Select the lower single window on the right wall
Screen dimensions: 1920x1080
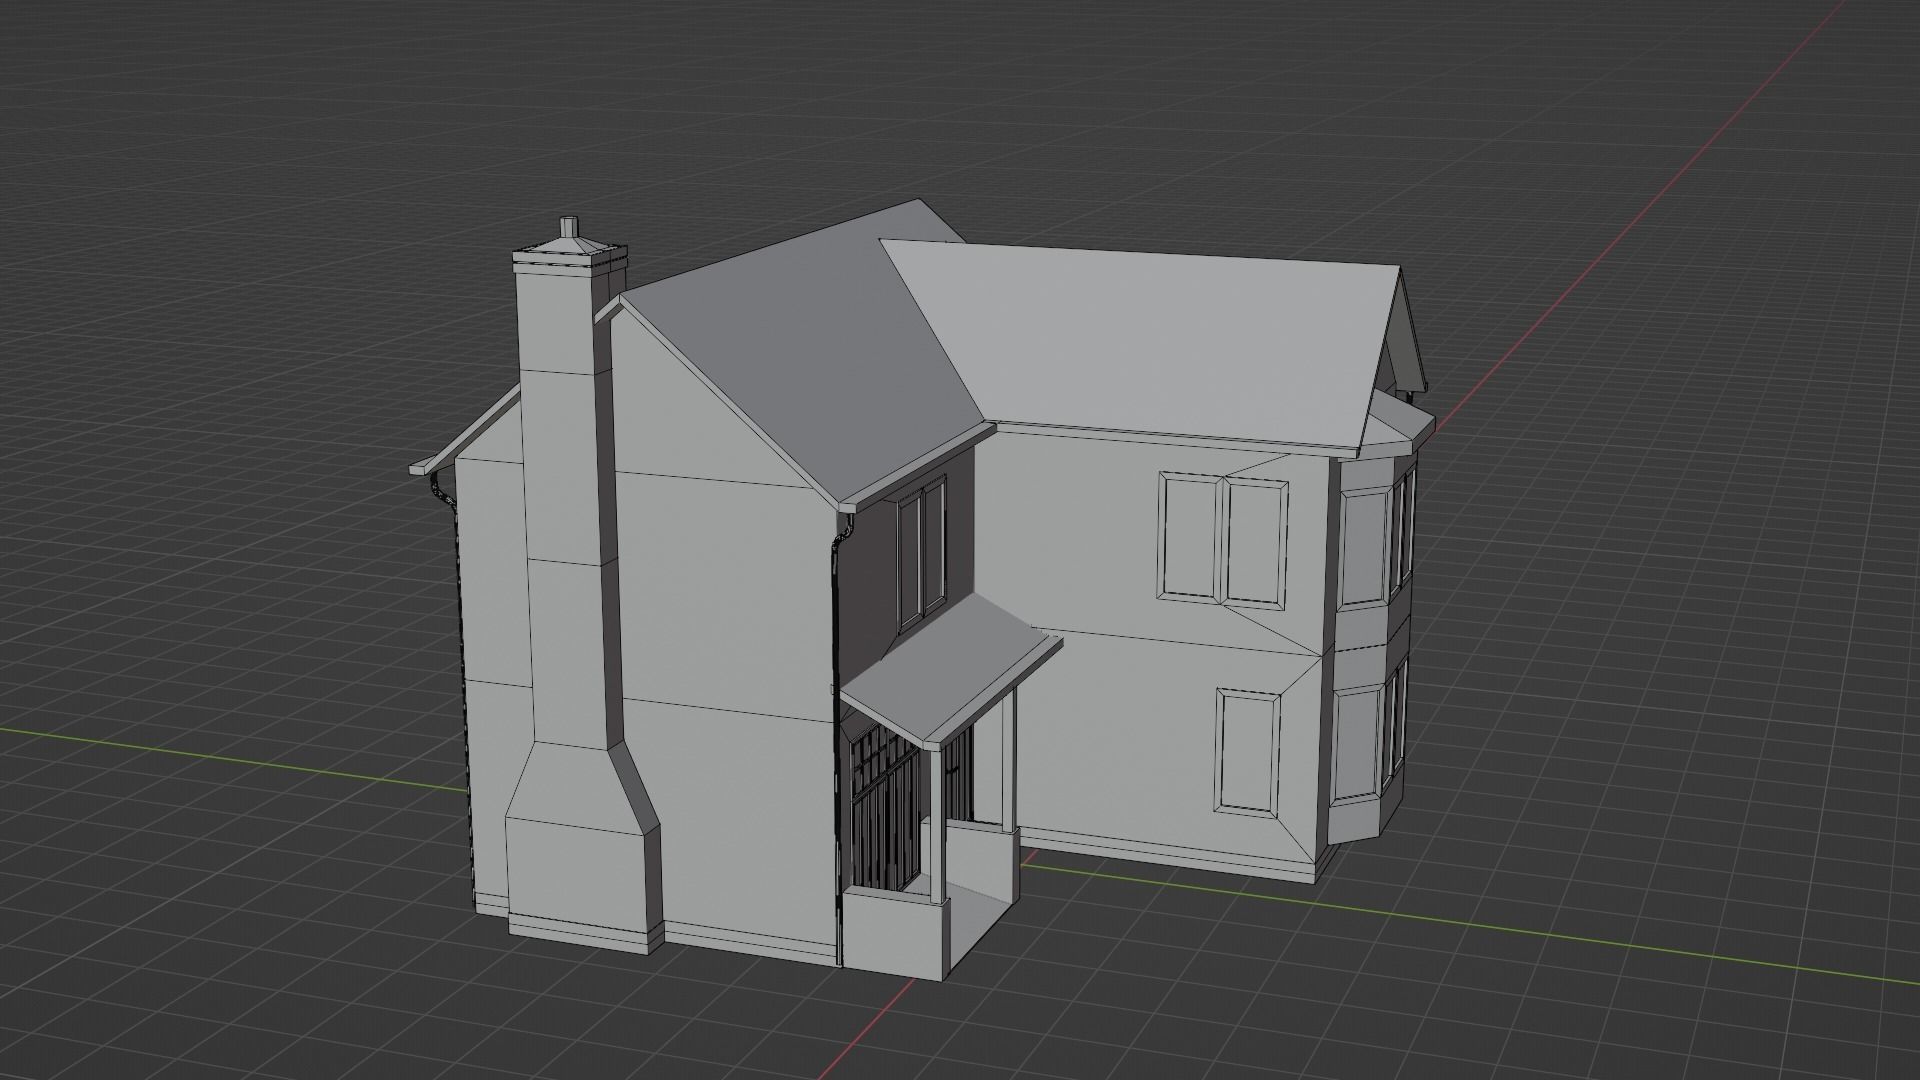1248,751
